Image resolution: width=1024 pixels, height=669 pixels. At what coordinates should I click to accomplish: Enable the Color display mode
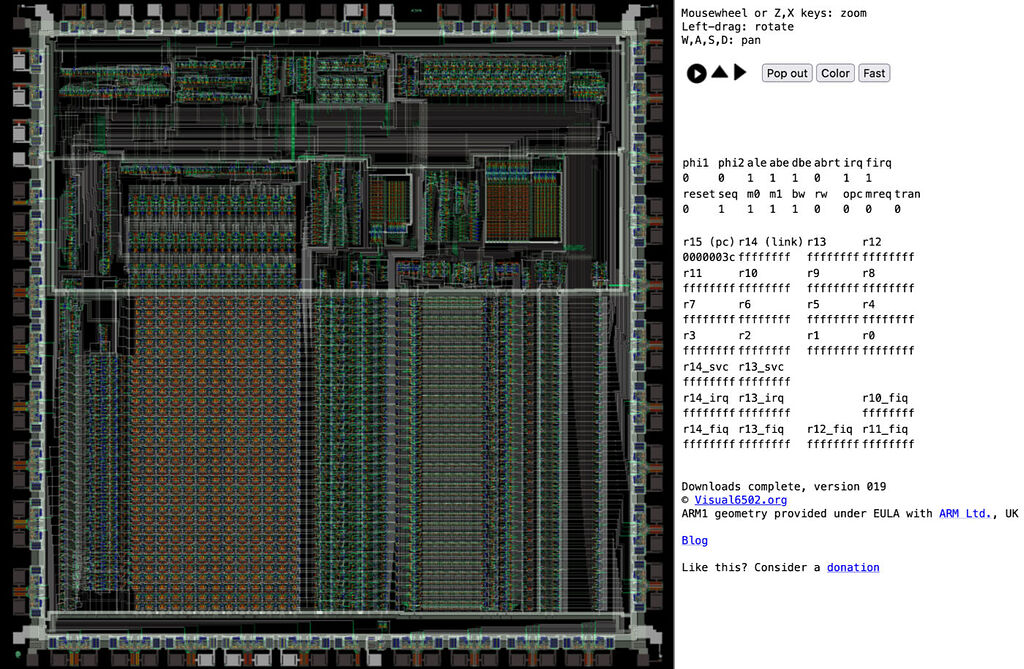coord(835,72)
